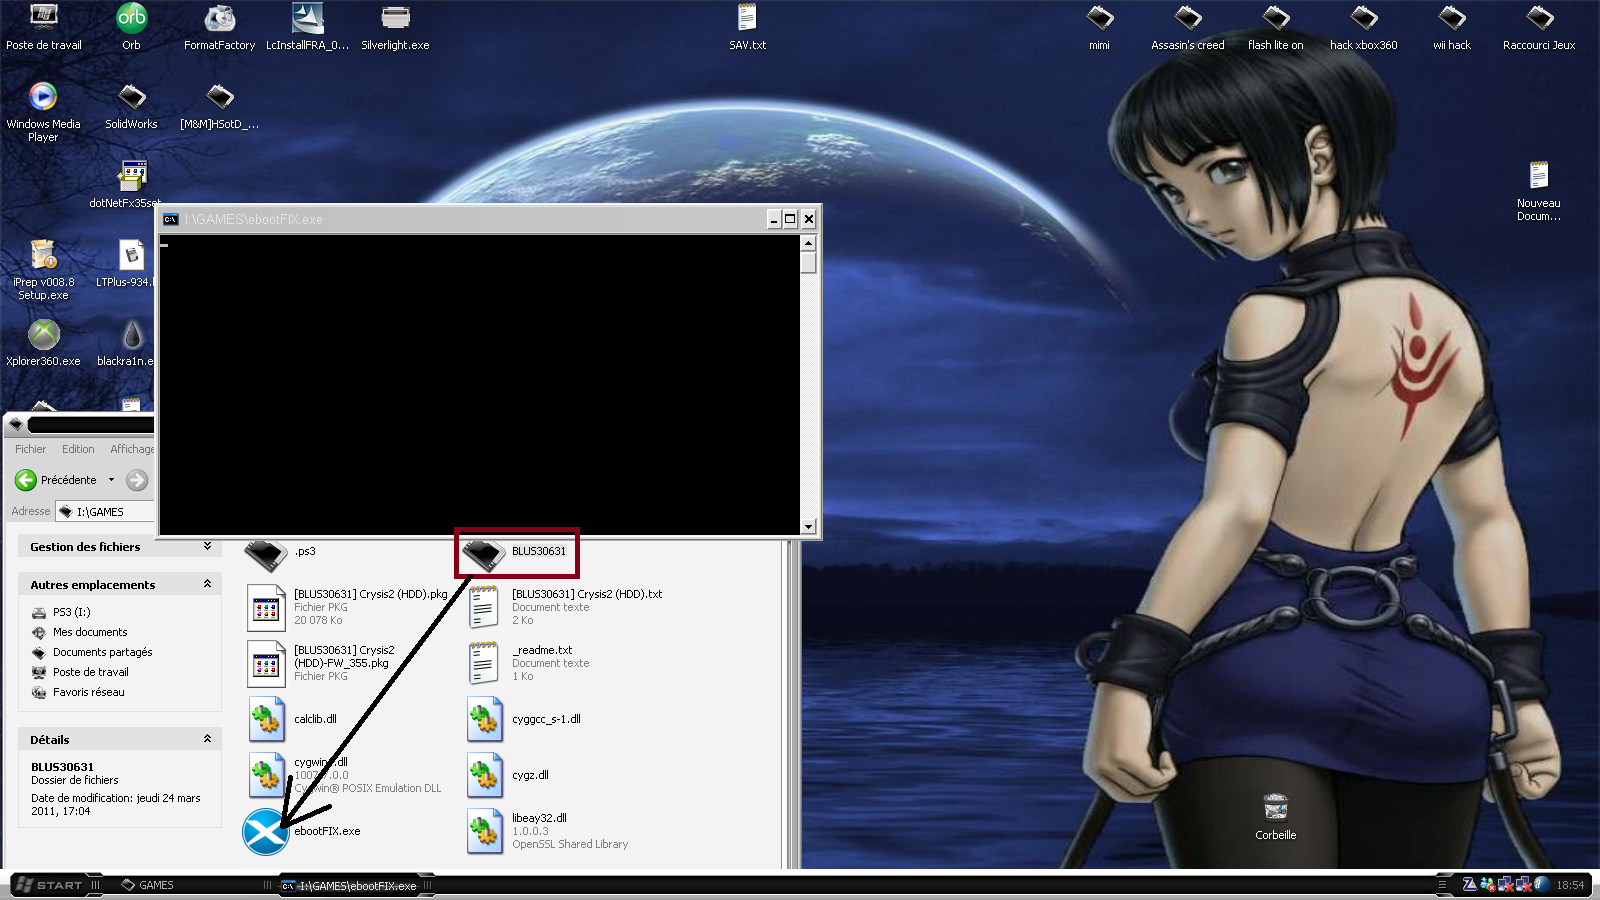Collapse the Autres emplacements panel
The width and height of the screenshot is (1600, 900).
(207, 584)
